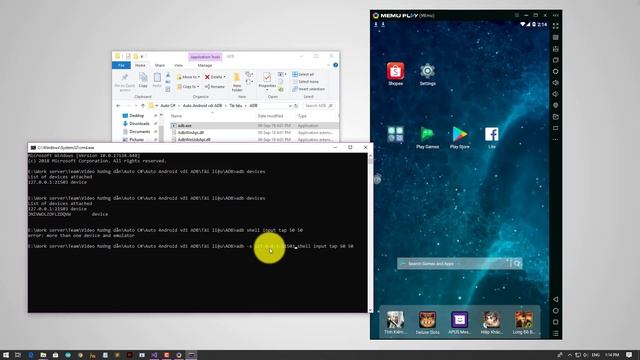640x360 pixels.
Task: Open Explorer help question mark icon
Action: [x=336, y=65]
